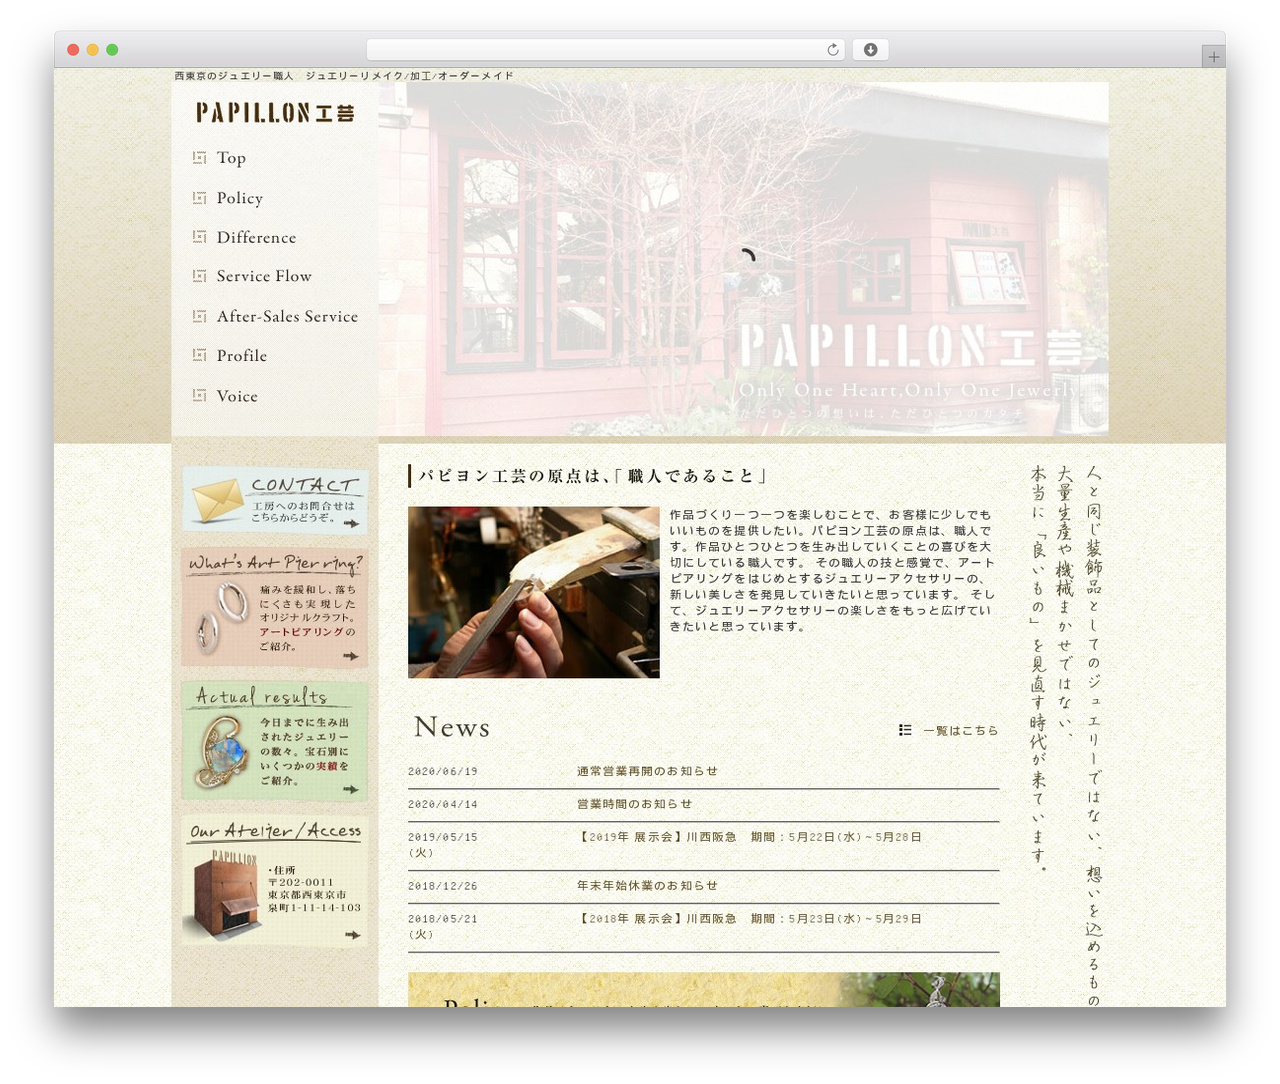The height and width of the screenshot is (1084, 1280).
Task: Click the arrow on Our Atelier banner
Action: (x=352, y=935)
